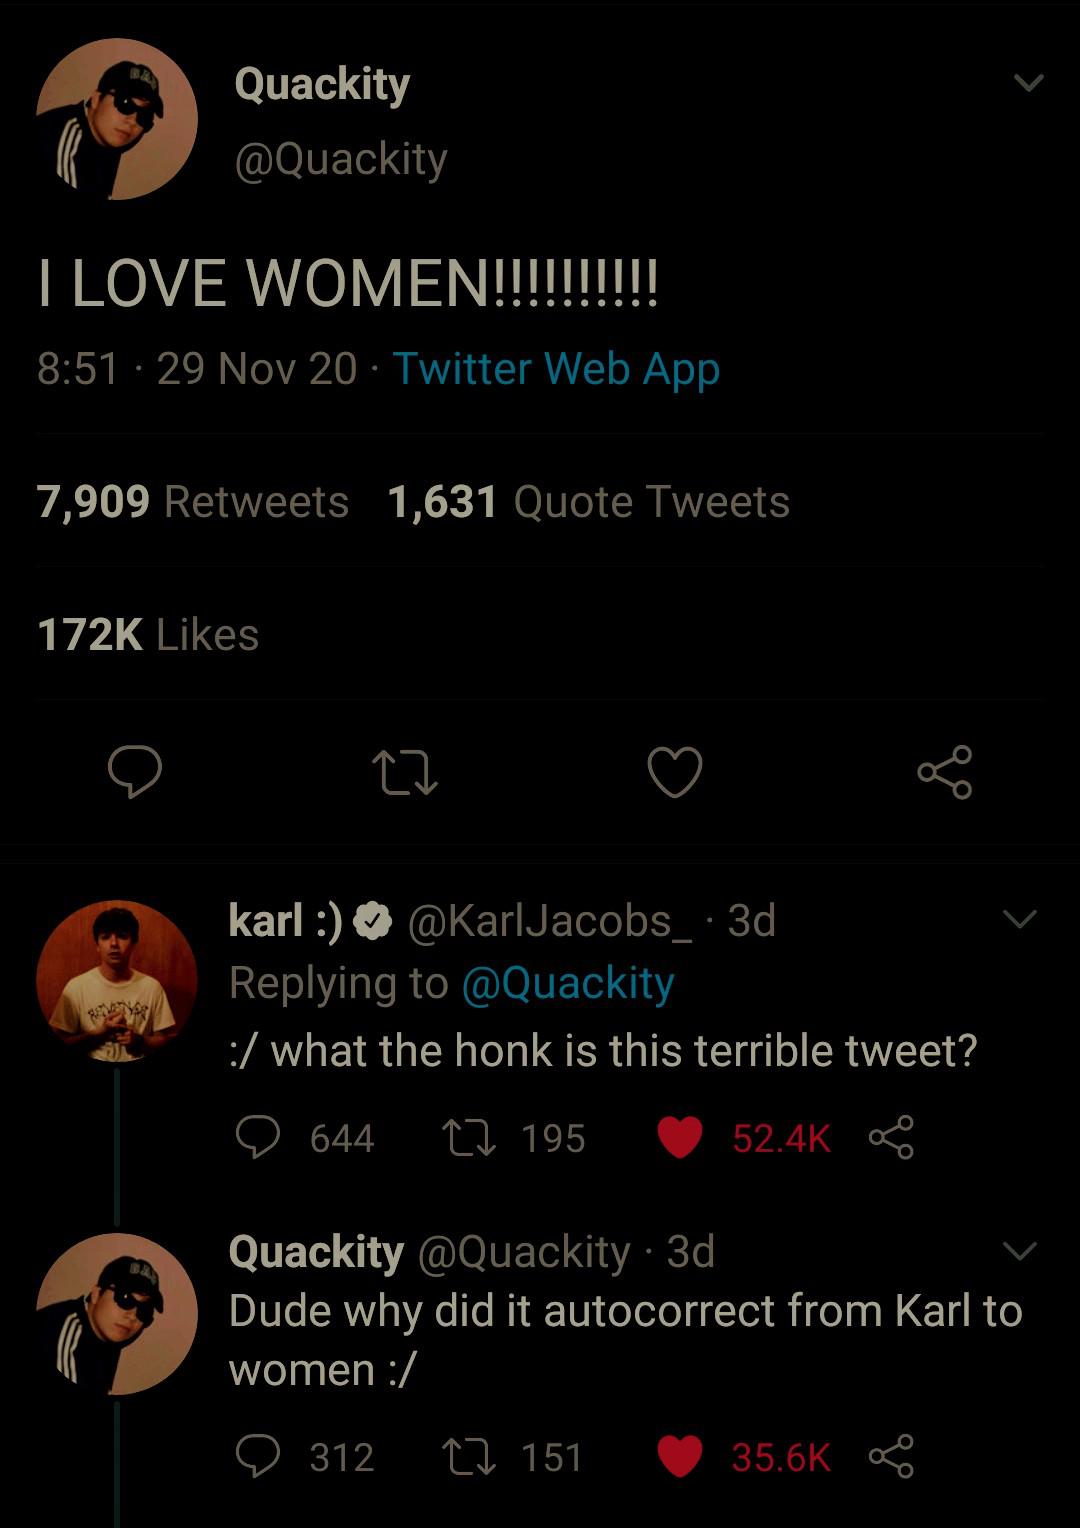Open the 172K Likes list
The width and height of the screenshot is (1080, 1528).
(x=148, y=635)
